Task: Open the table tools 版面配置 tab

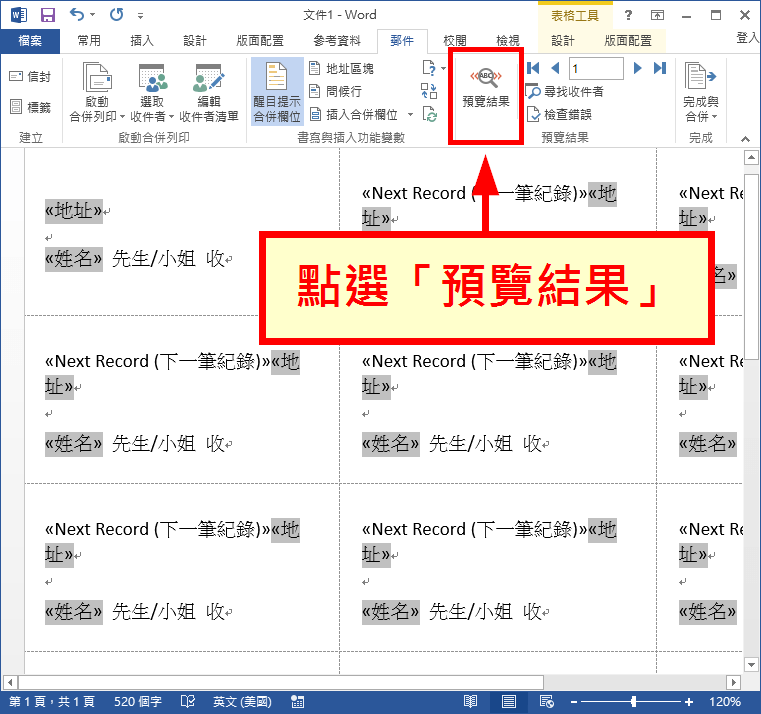Action: 628,41
